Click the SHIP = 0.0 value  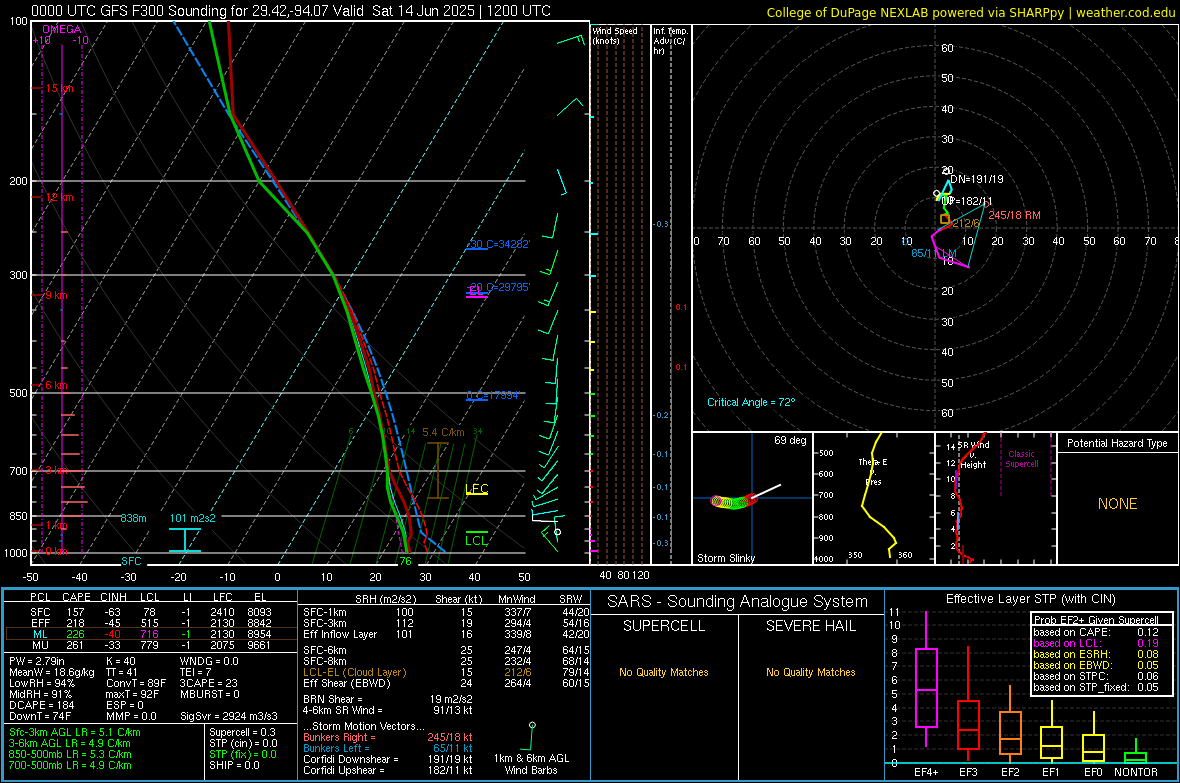[234, 765]
